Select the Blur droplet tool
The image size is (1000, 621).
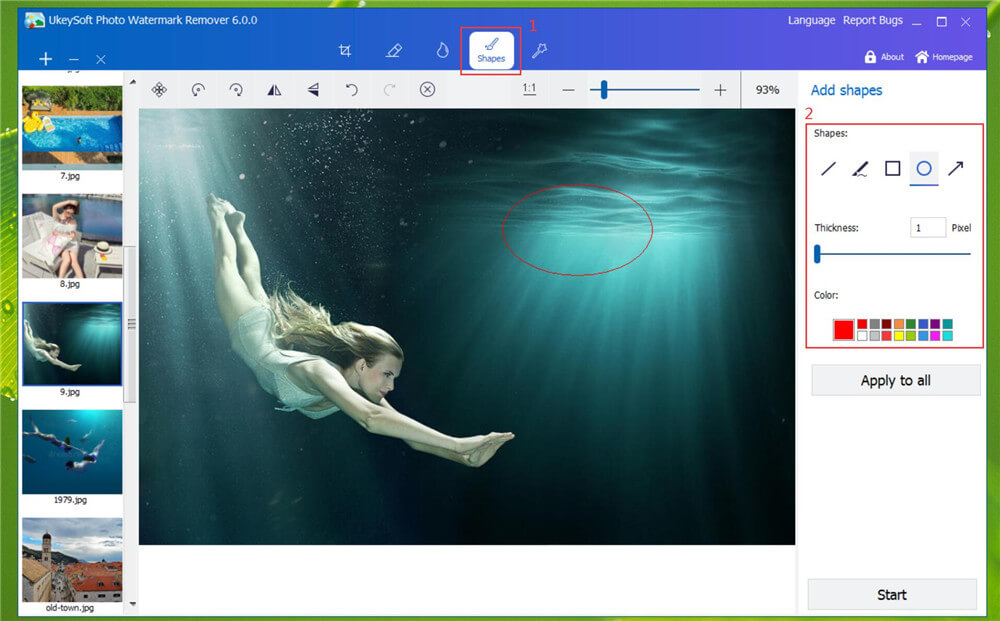(442, 49)
